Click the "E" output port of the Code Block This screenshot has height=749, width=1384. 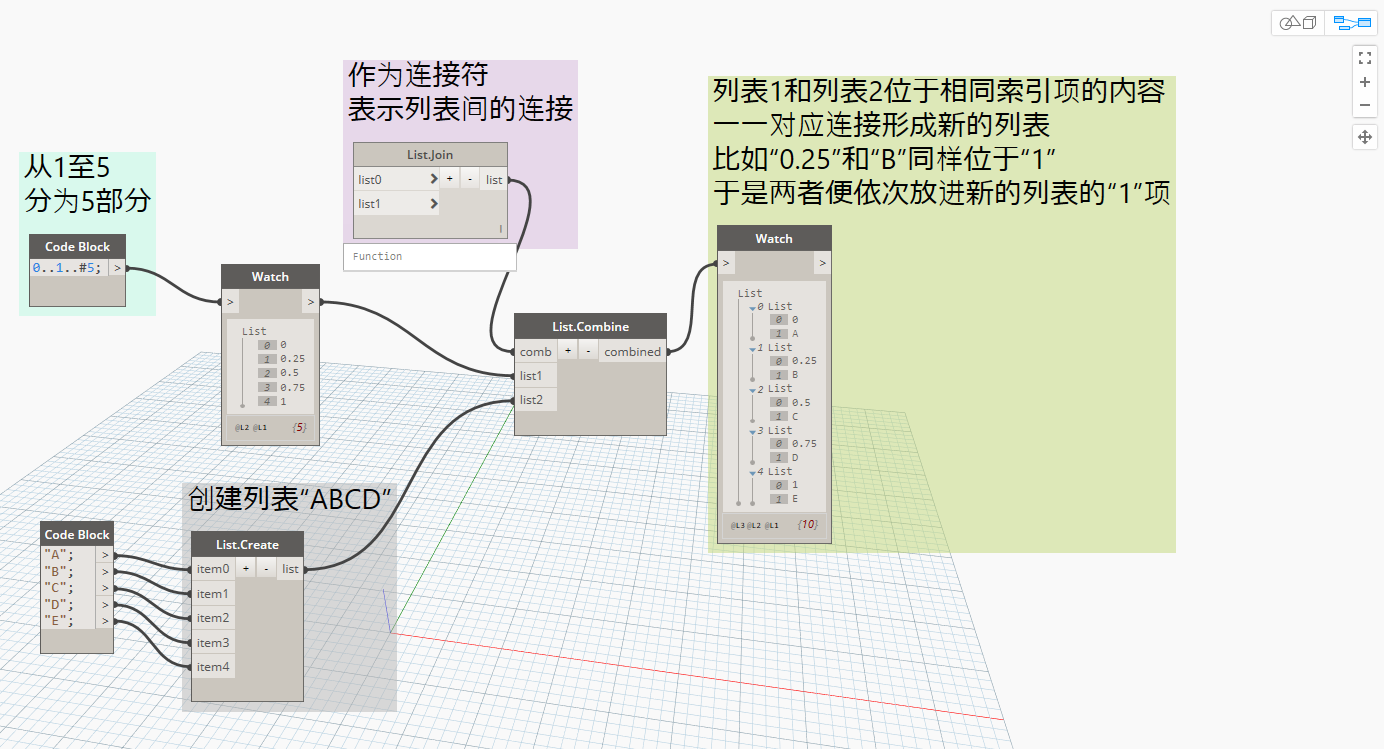coord(106,621)
